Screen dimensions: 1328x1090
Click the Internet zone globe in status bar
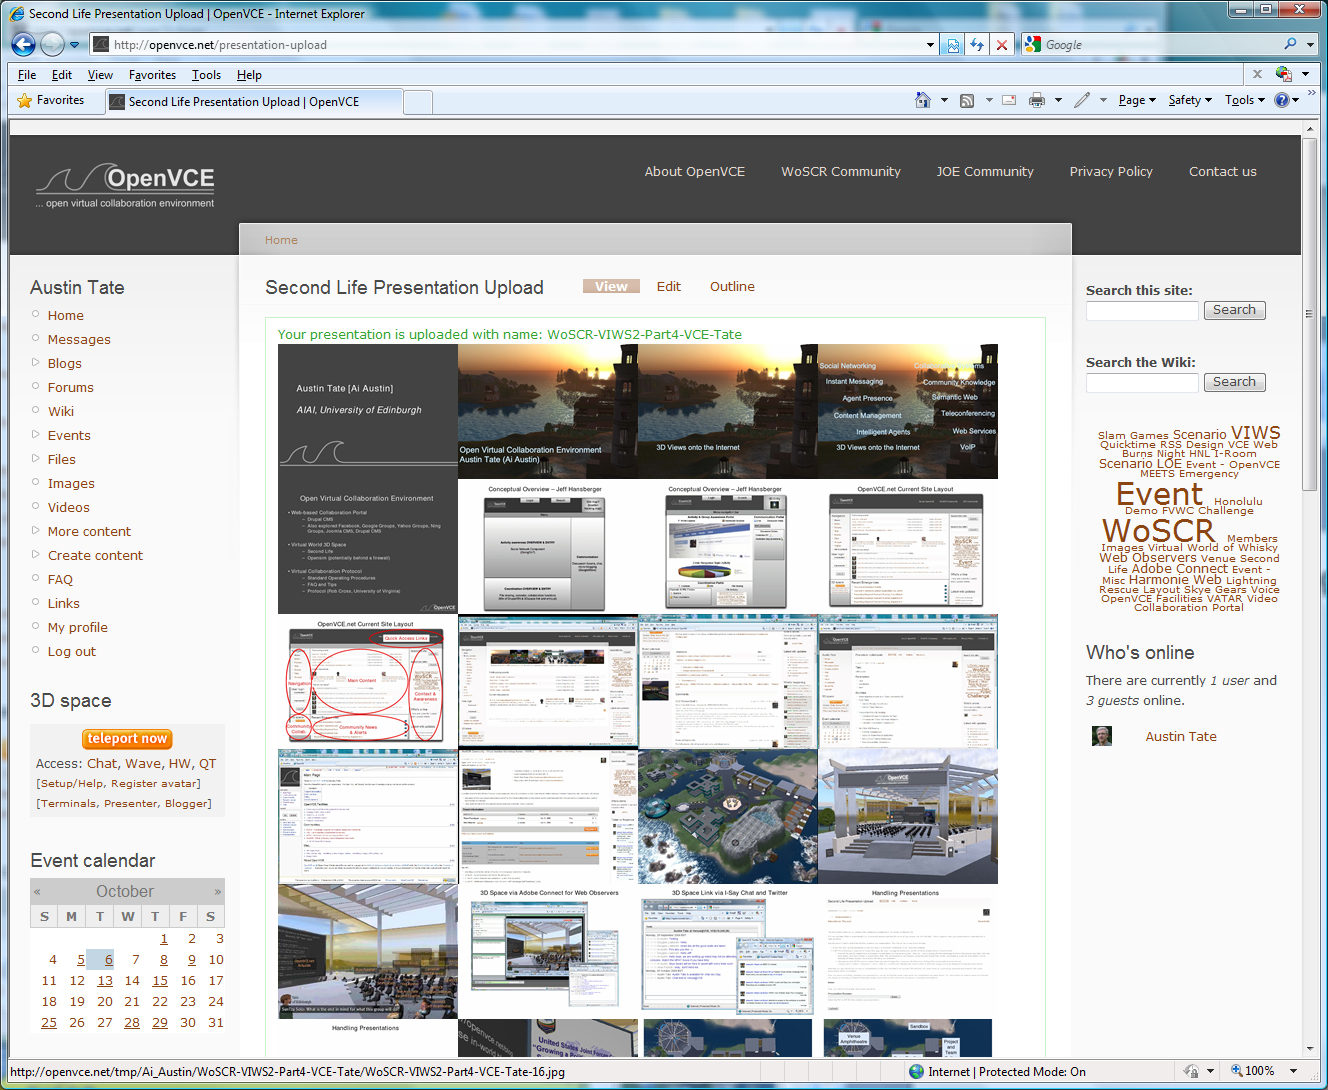(x=916, y=1071)
